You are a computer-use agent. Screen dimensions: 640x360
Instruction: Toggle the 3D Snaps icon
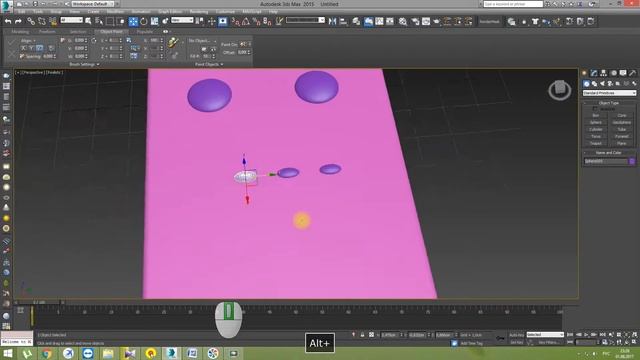pyautogui.click(x=236, y=22)
